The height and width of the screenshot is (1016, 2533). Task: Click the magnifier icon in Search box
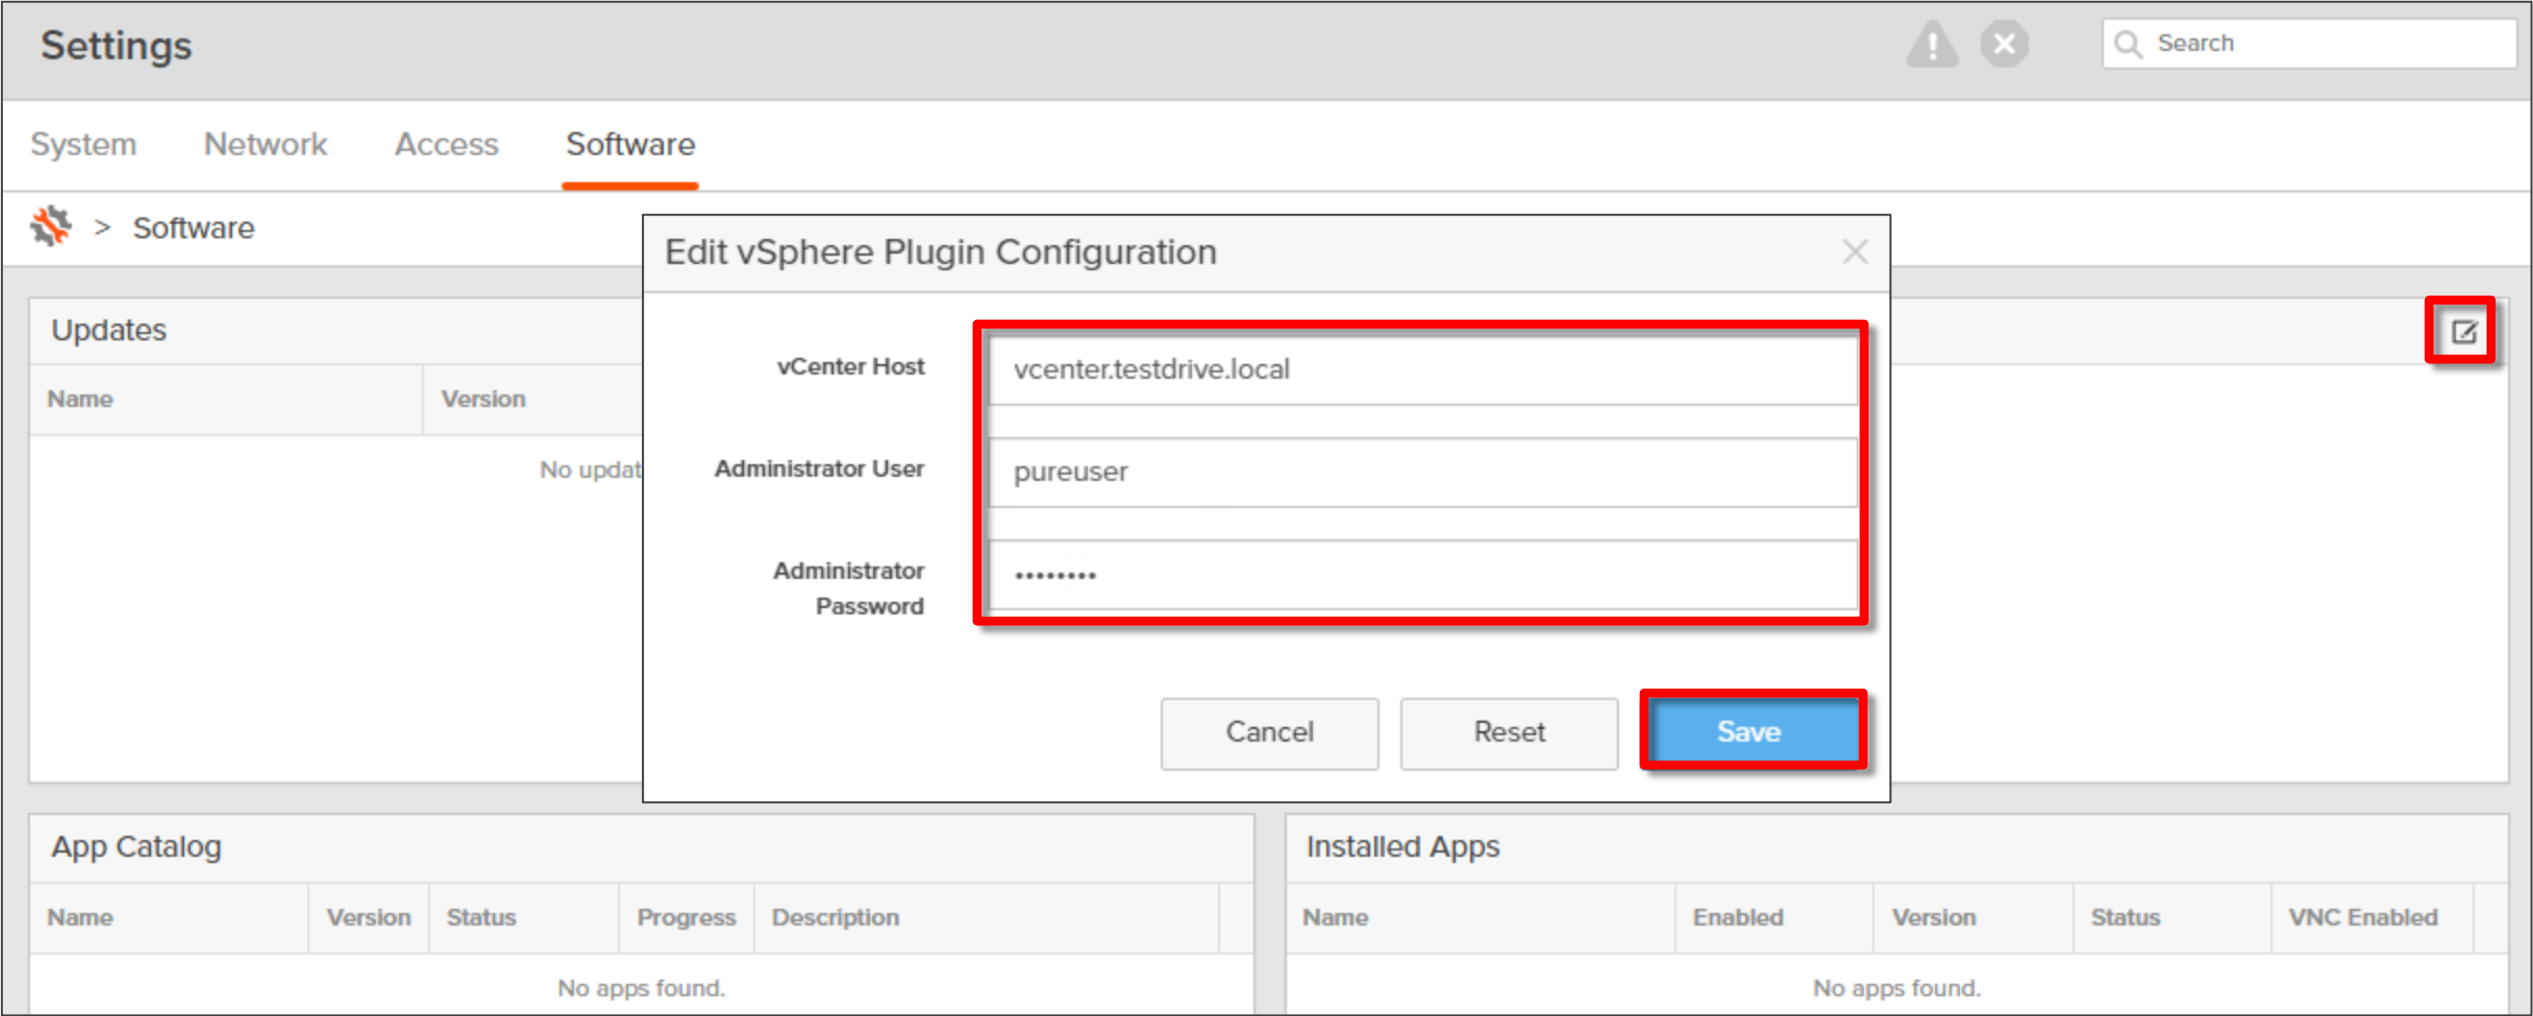(x=2129, y=45)
